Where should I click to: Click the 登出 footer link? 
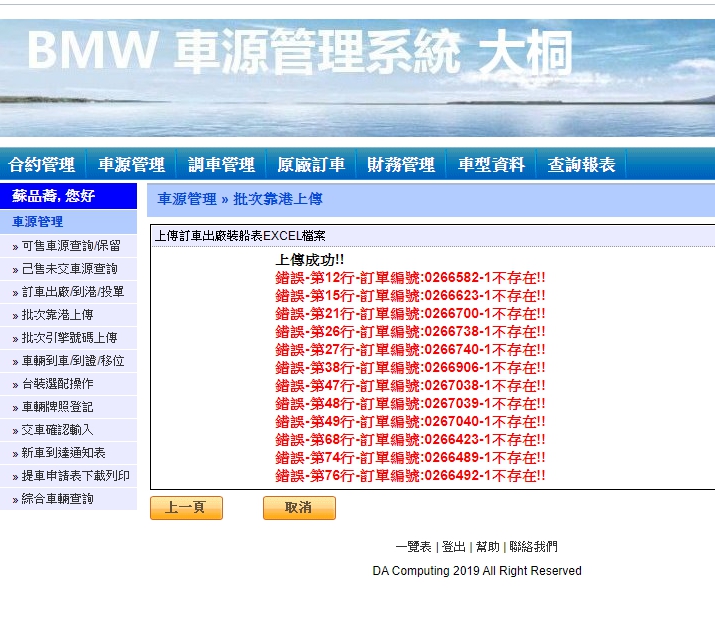[x=454, y=547]
